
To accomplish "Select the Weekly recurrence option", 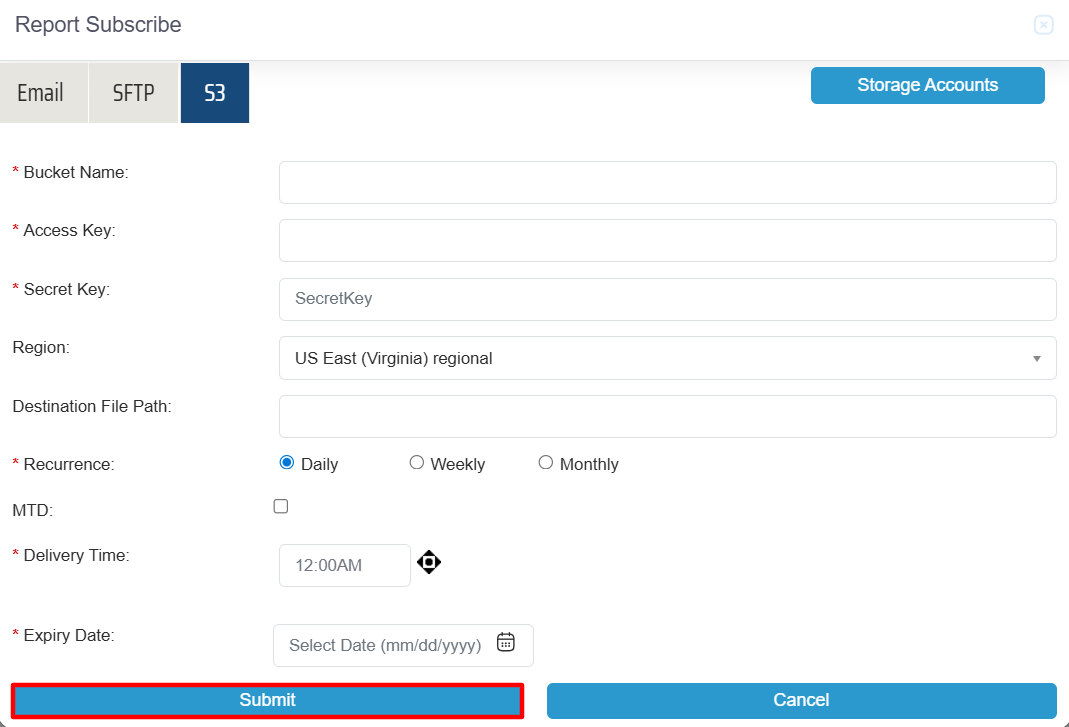I will pos(417,463).
